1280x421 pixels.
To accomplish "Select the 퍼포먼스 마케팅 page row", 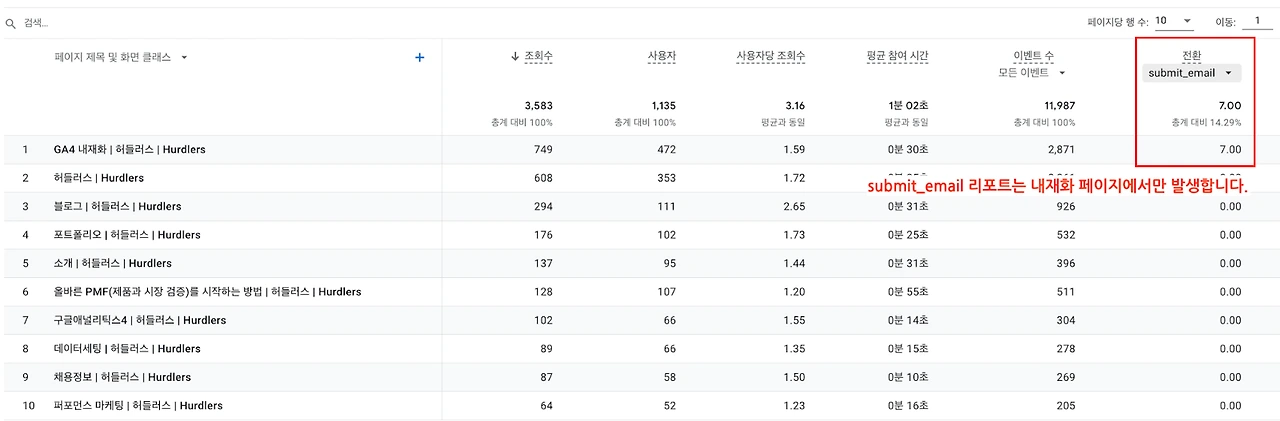I will 138,406.
